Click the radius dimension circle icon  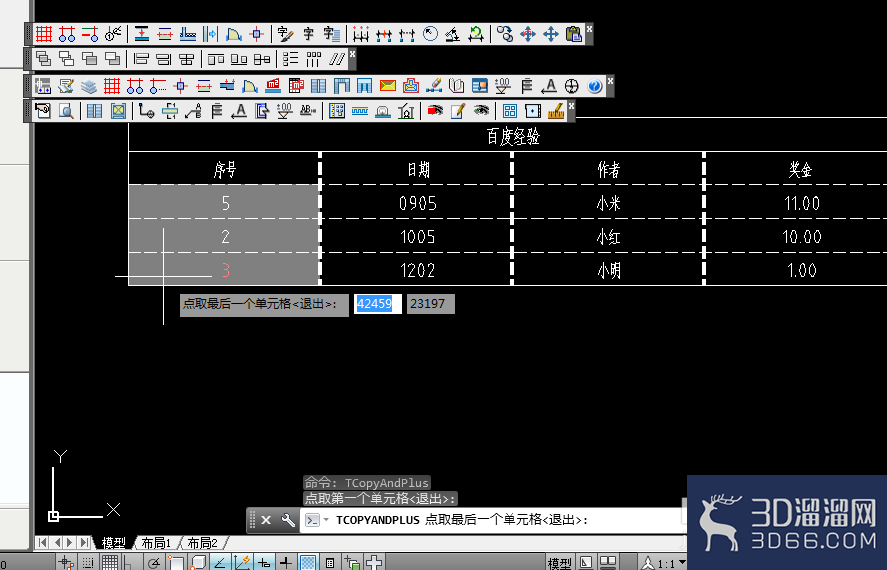[430, 34]
